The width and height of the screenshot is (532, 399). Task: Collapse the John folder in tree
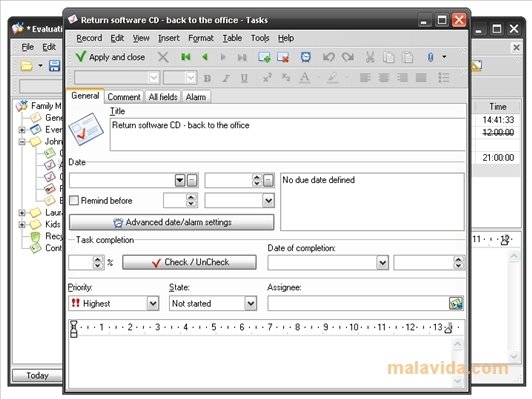pyautogui.click(x=22, y=141)
